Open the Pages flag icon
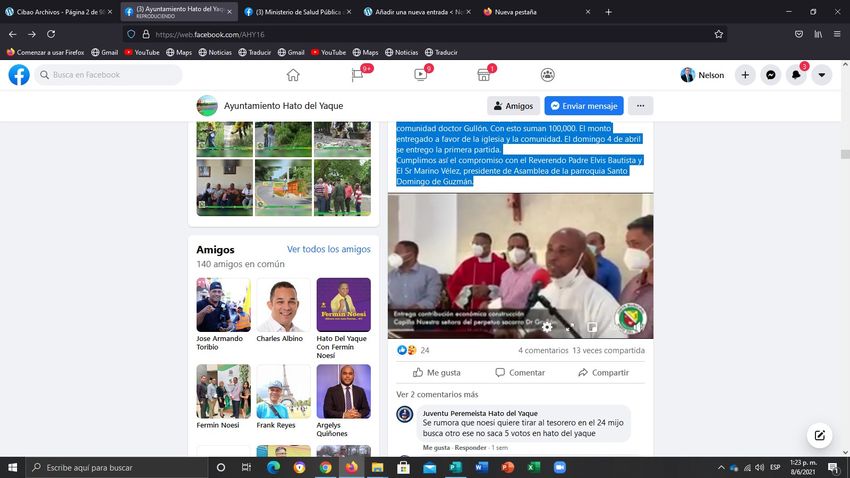Image resolution: width=850 pixels, height=478 pixels. [x=357, y=75]
